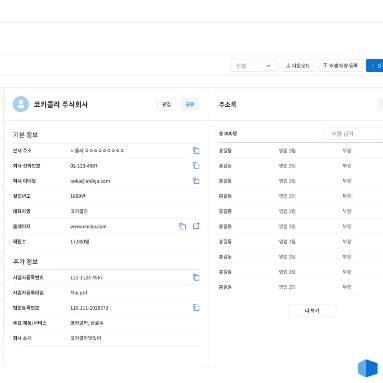
Task: Select the 추가 정보 section heading
Action: click(x=25, y=262)
